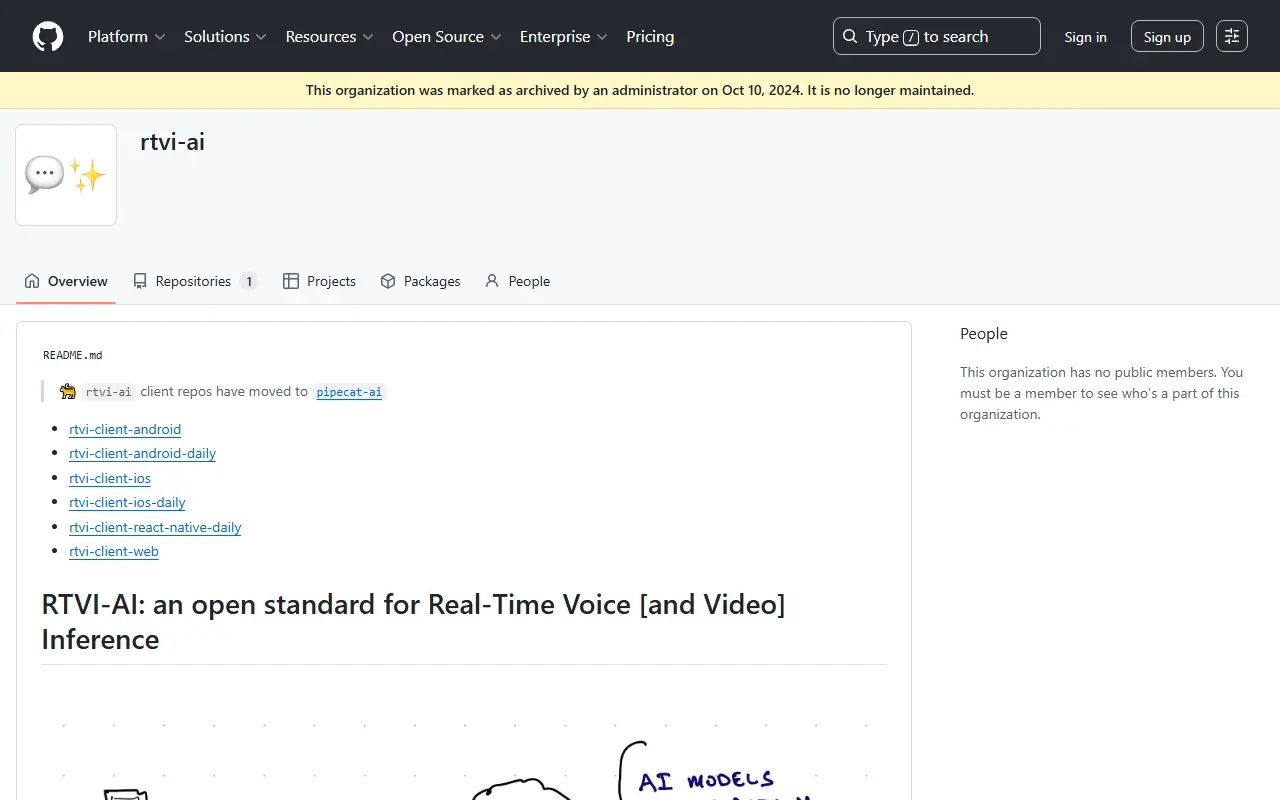Click the no public members message
1280x800 pixels.
(1102, 393)
